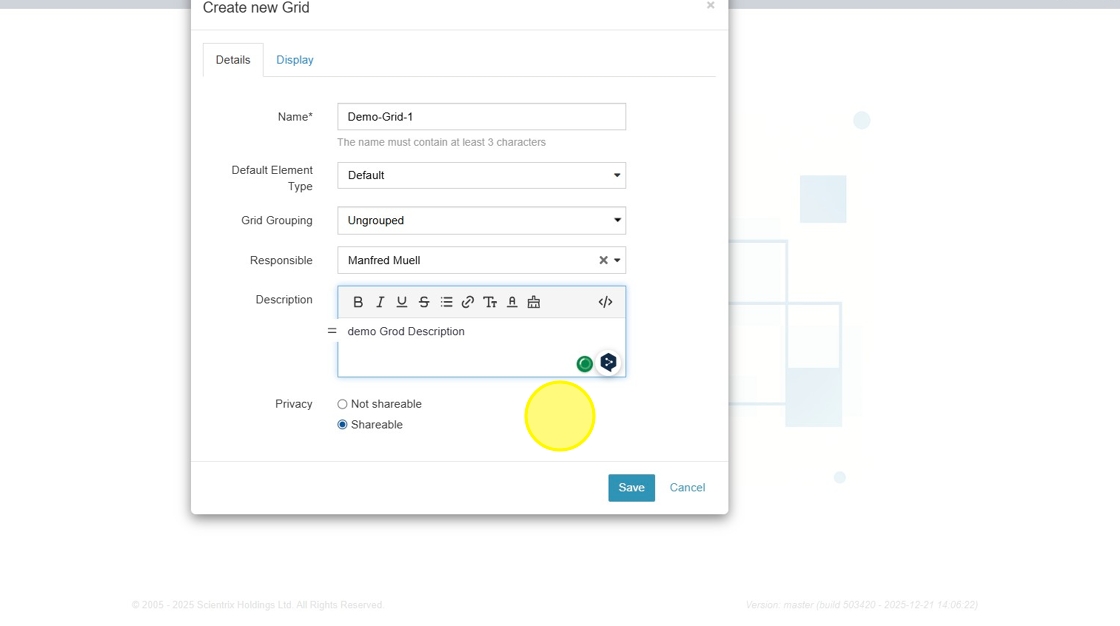The image size is (1120, 626).
Task: Click the clear formatting brush icon
Action: 534,302
